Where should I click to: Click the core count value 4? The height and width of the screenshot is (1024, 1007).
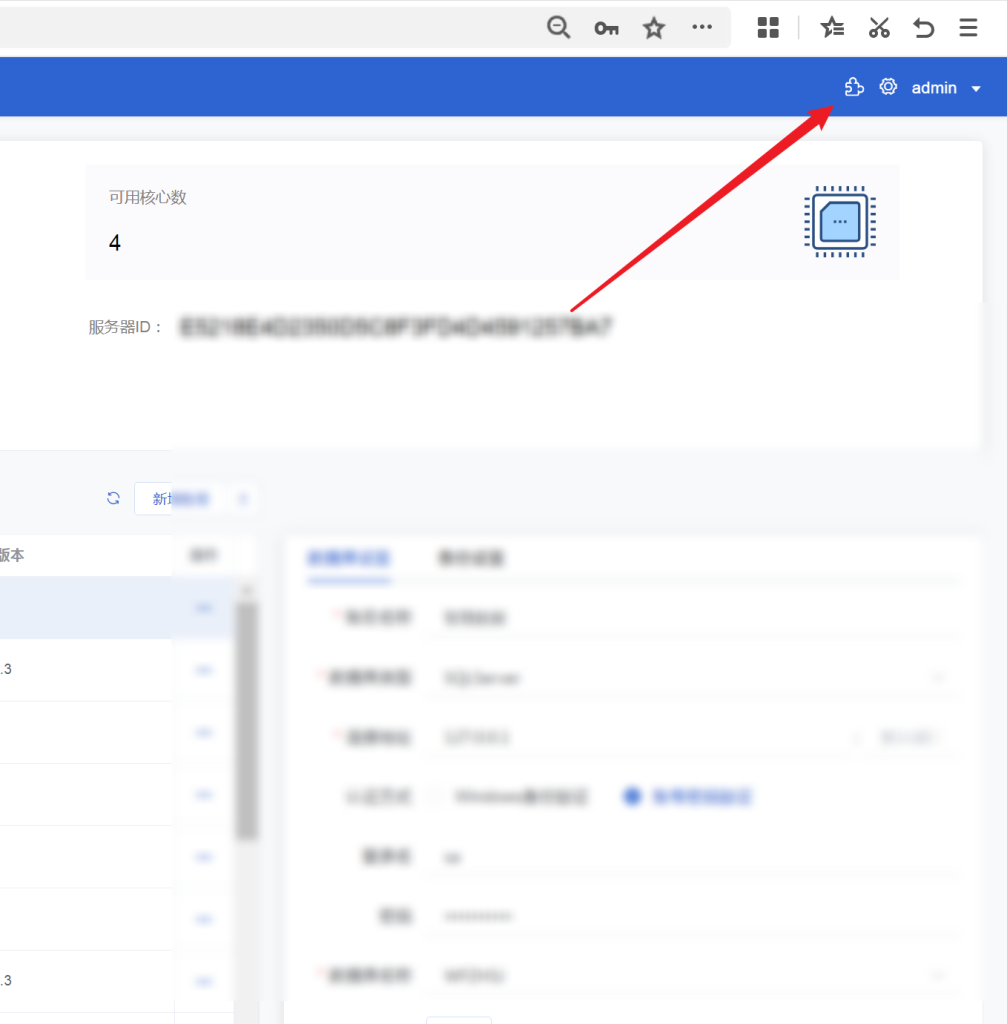coord(115,243)
